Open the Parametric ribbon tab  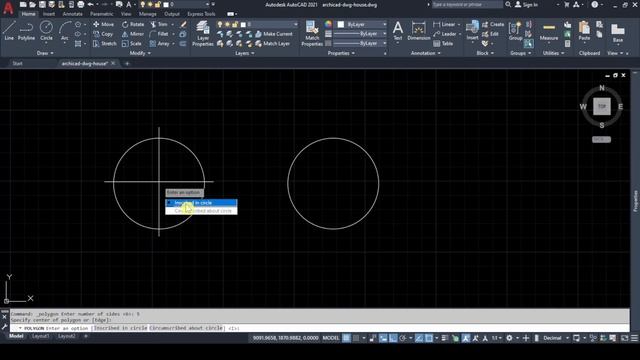102,14
